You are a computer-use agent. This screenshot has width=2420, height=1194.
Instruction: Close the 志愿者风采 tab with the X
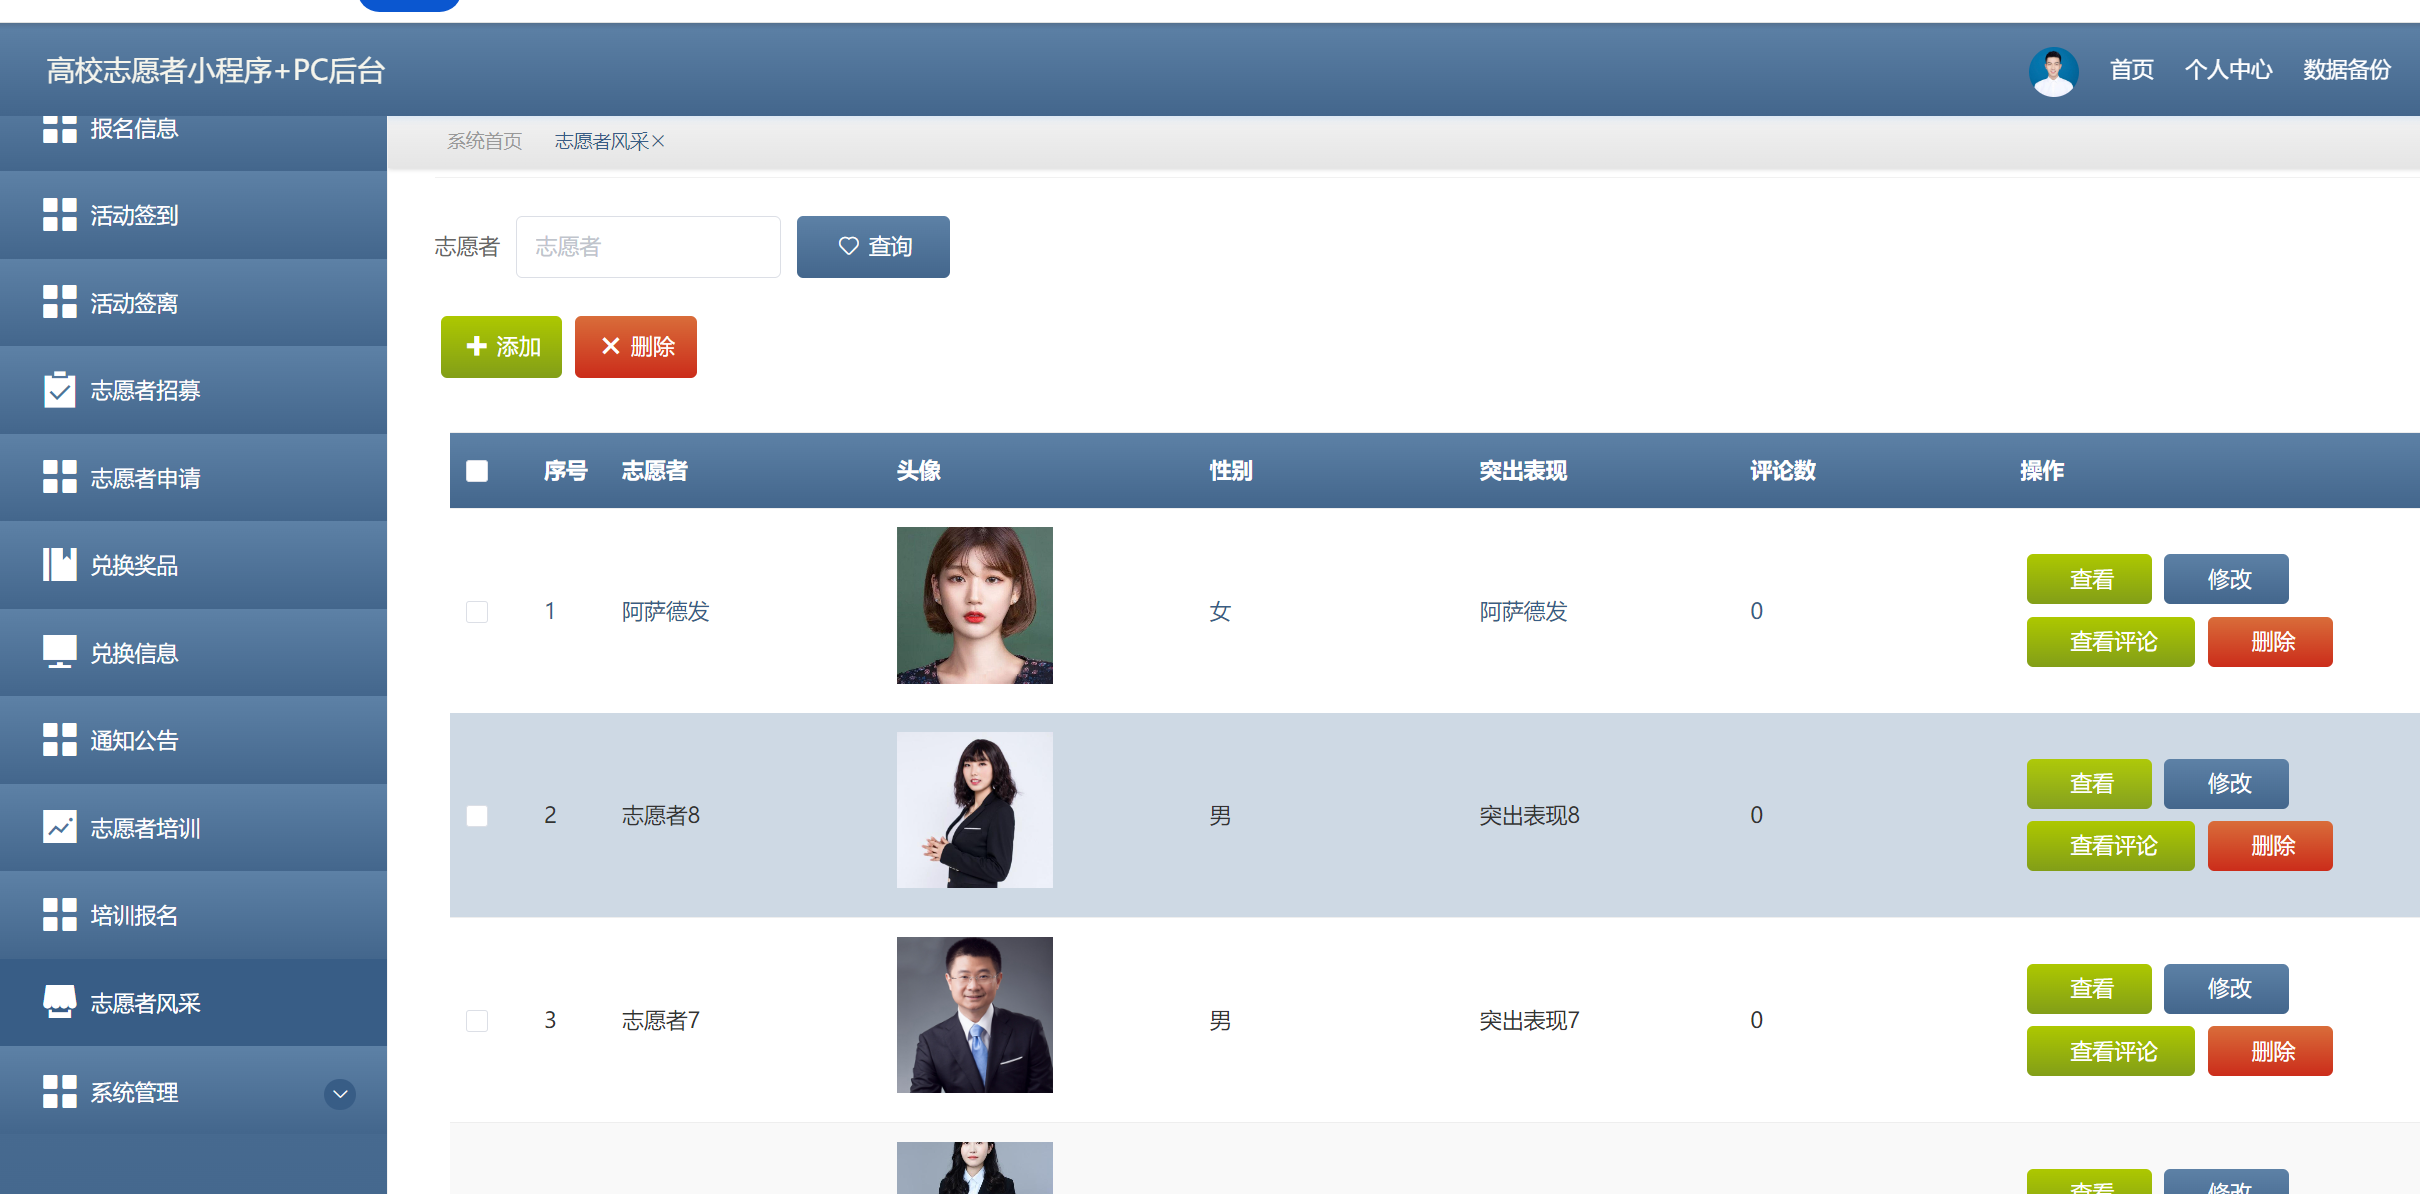(x=658, y=141)
